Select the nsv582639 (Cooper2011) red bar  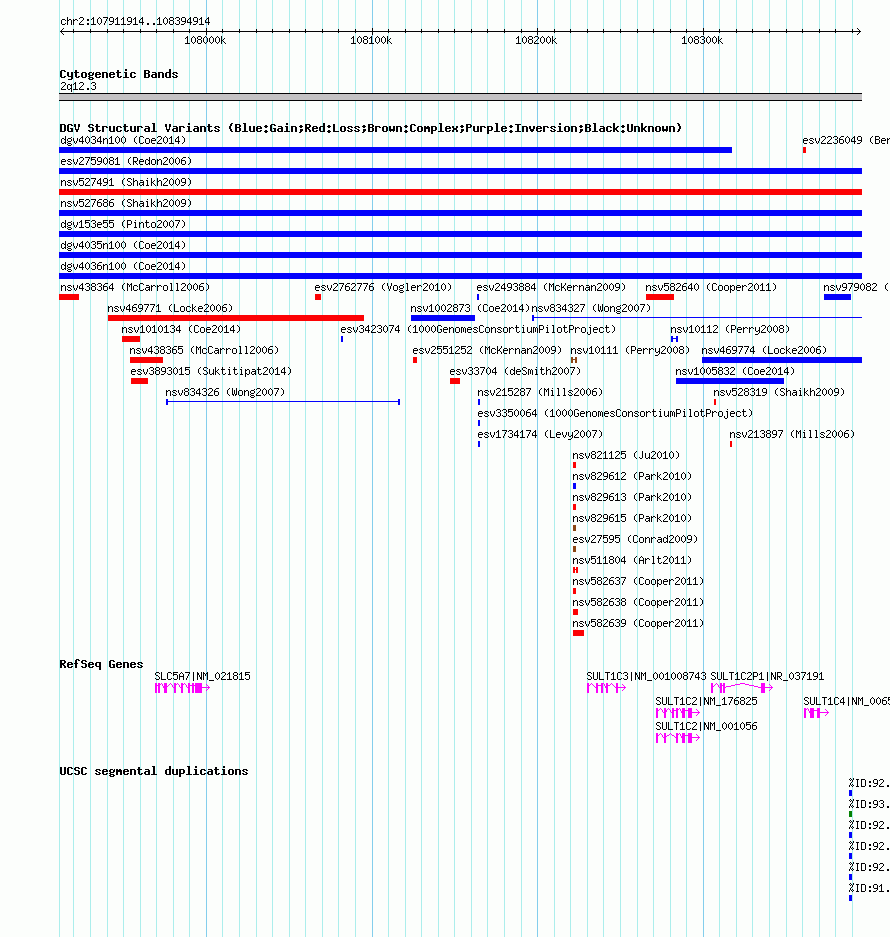coord(578,633)
